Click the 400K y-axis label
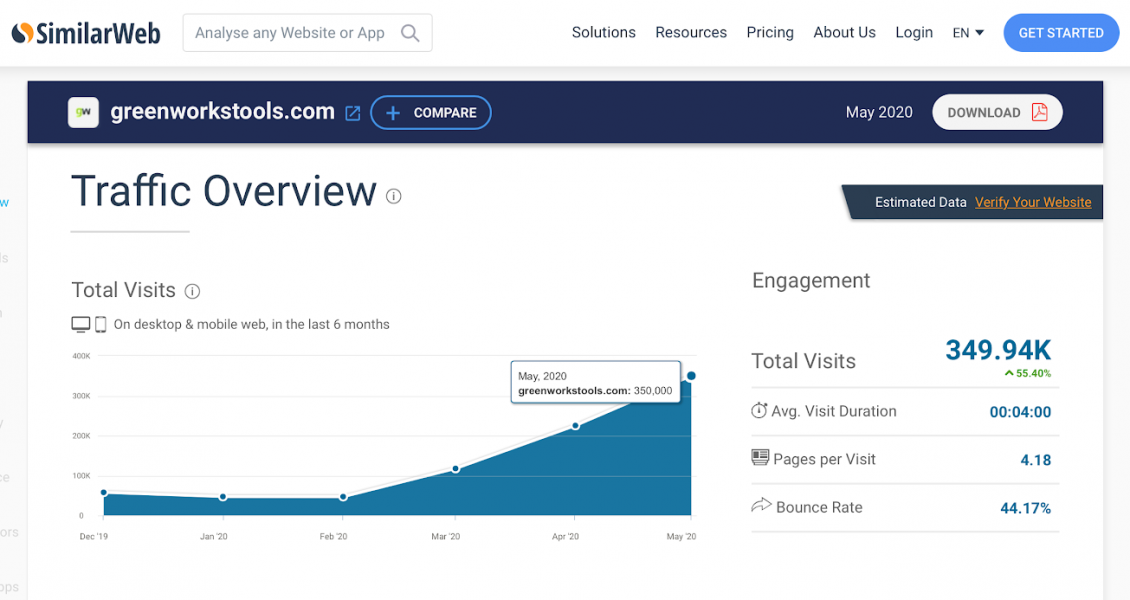This screenshot has width=1130, height=600. 81,356
